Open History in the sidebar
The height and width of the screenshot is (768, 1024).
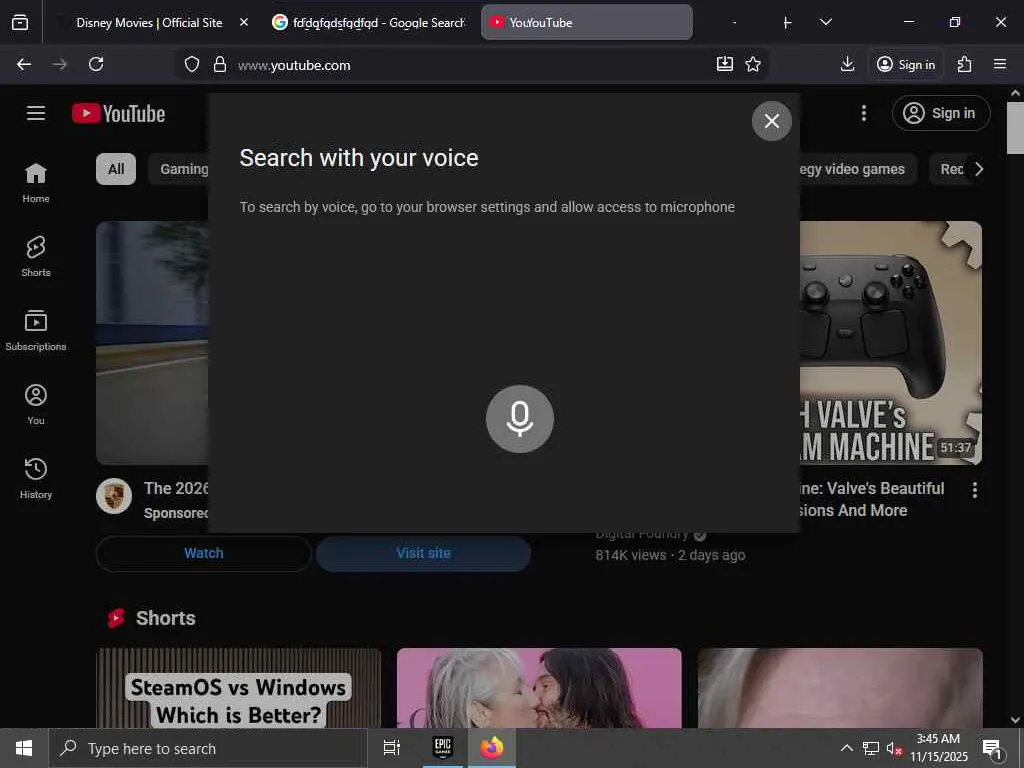pos(36,478)
